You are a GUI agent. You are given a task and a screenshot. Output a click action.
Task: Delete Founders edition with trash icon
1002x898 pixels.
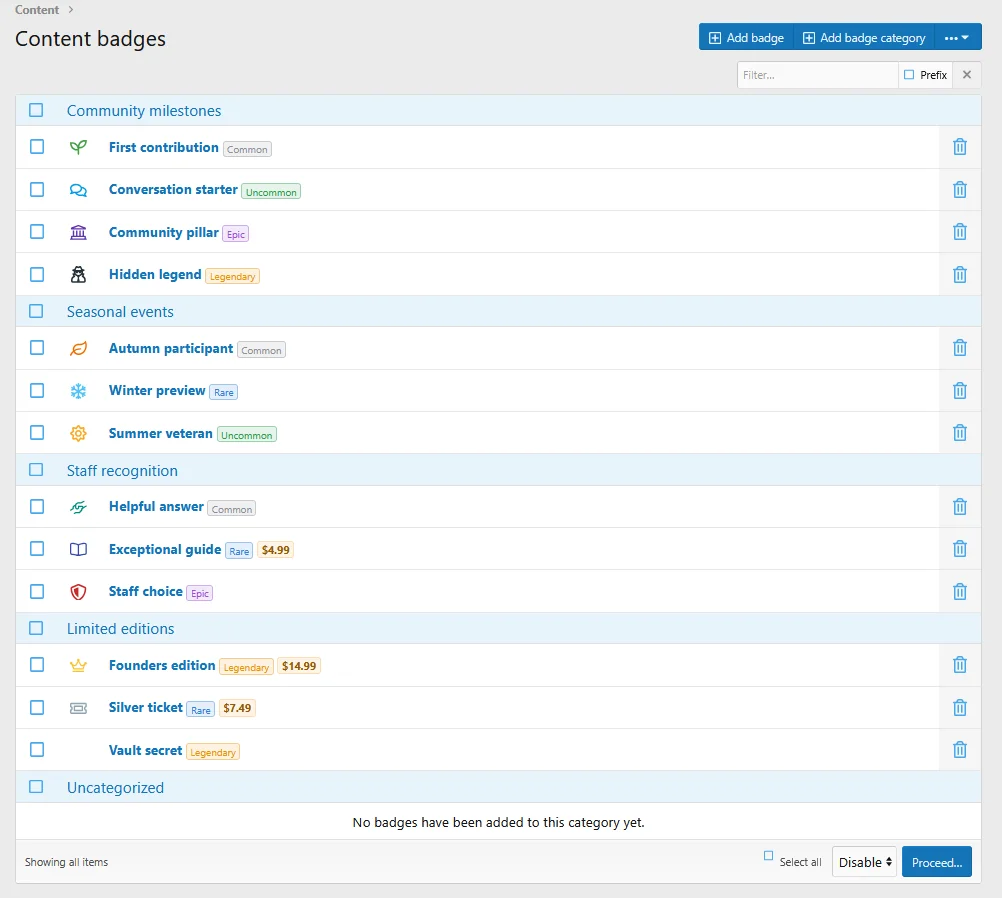click(x=959, y=665)
